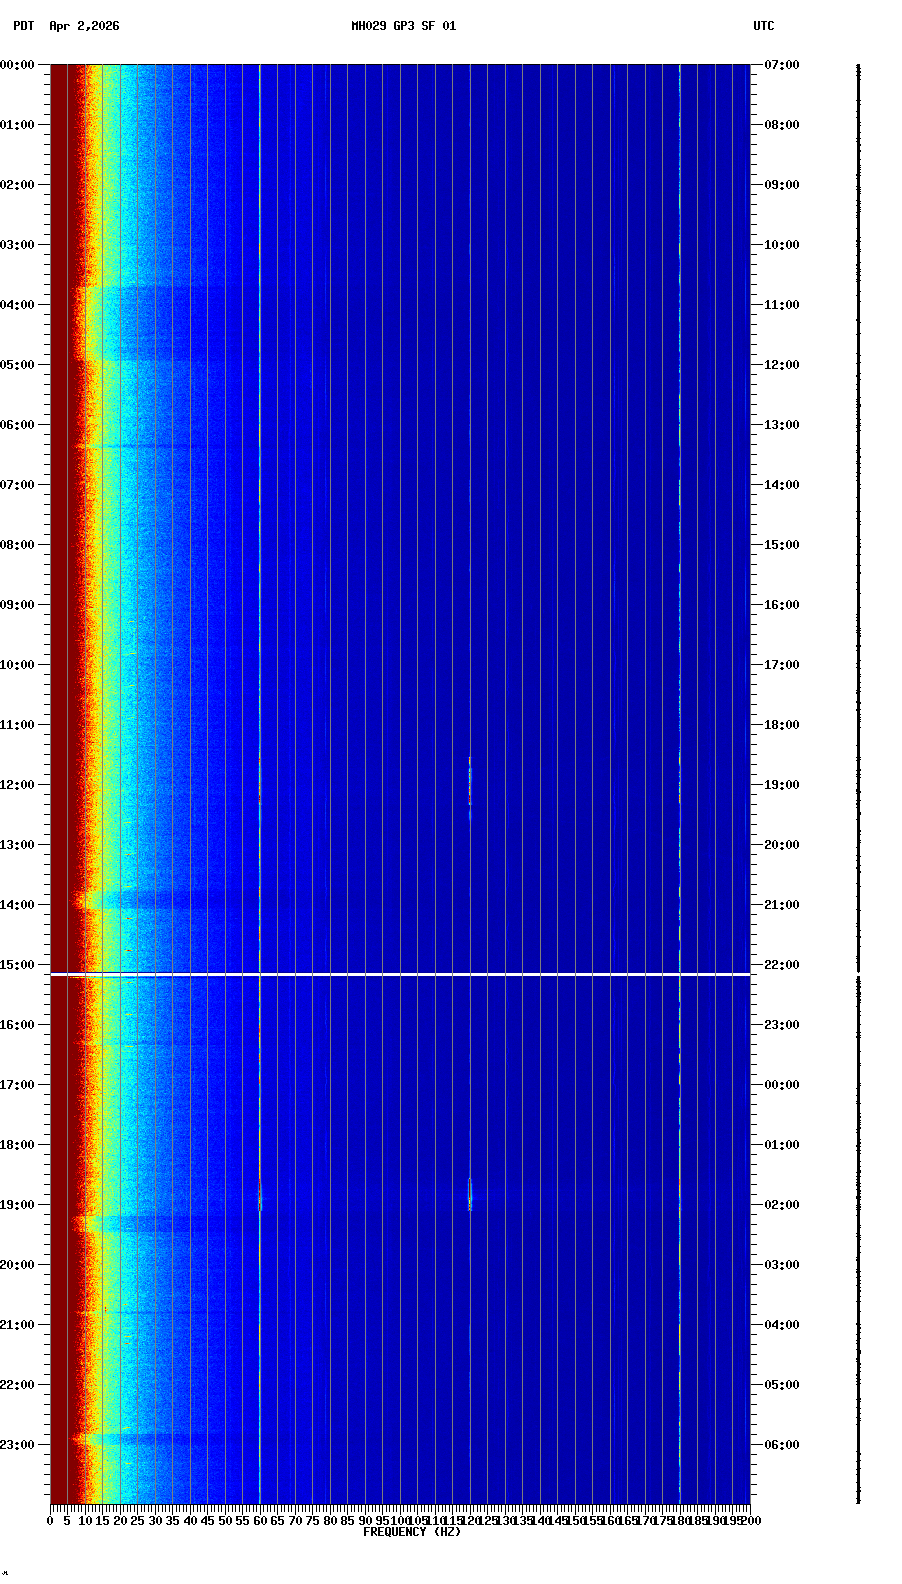Click the 60 Hz frequency tick label
This screenshot has width=902, height=1584.
(x=260, y=1521)
